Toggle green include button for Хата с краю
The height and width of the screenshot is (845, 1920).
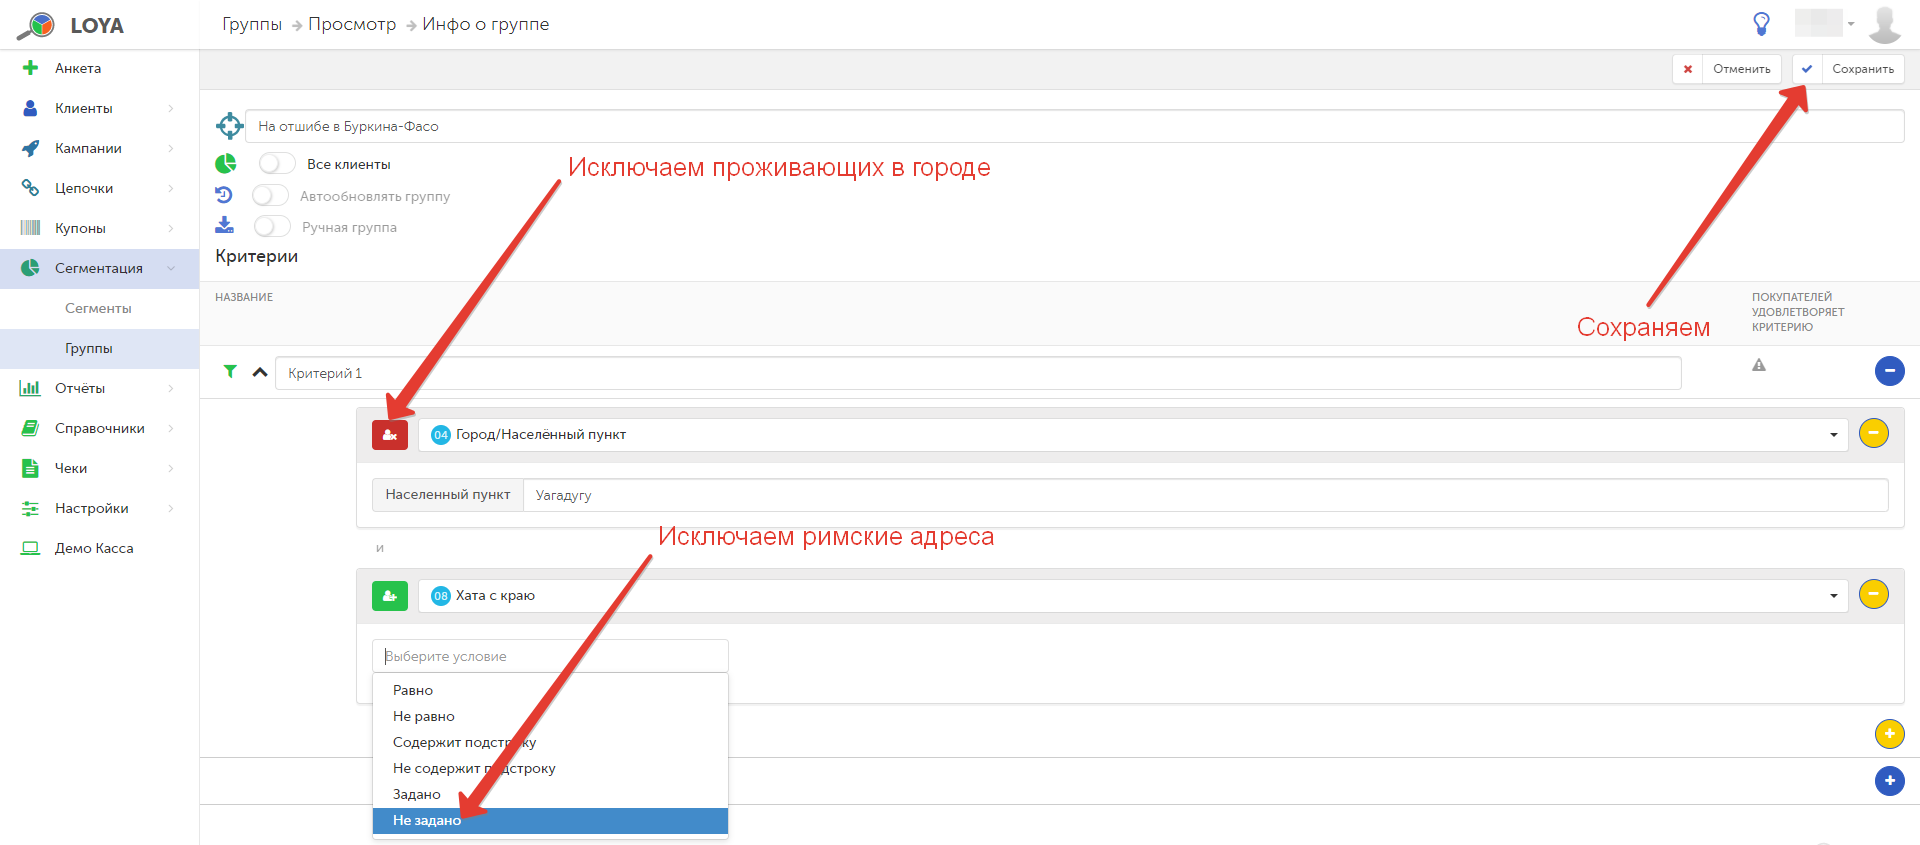click(x=390, y=595)
